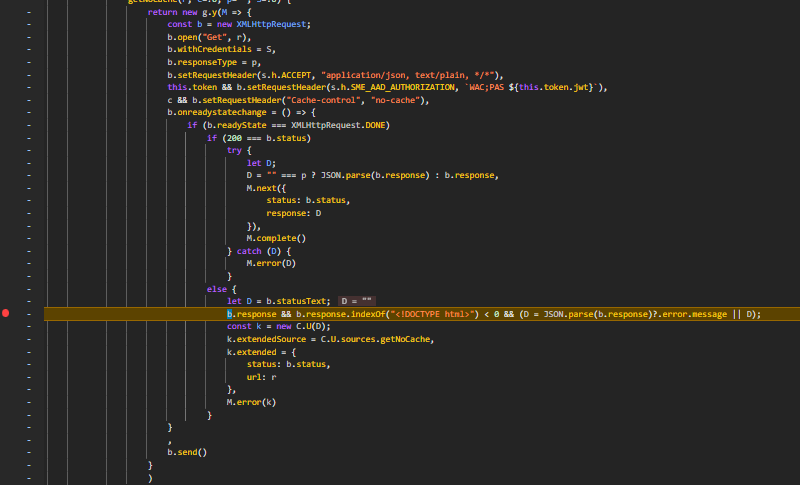
Task: Click the 'url: r' property line
Action: pyautogui.click(x=262, y=376)
